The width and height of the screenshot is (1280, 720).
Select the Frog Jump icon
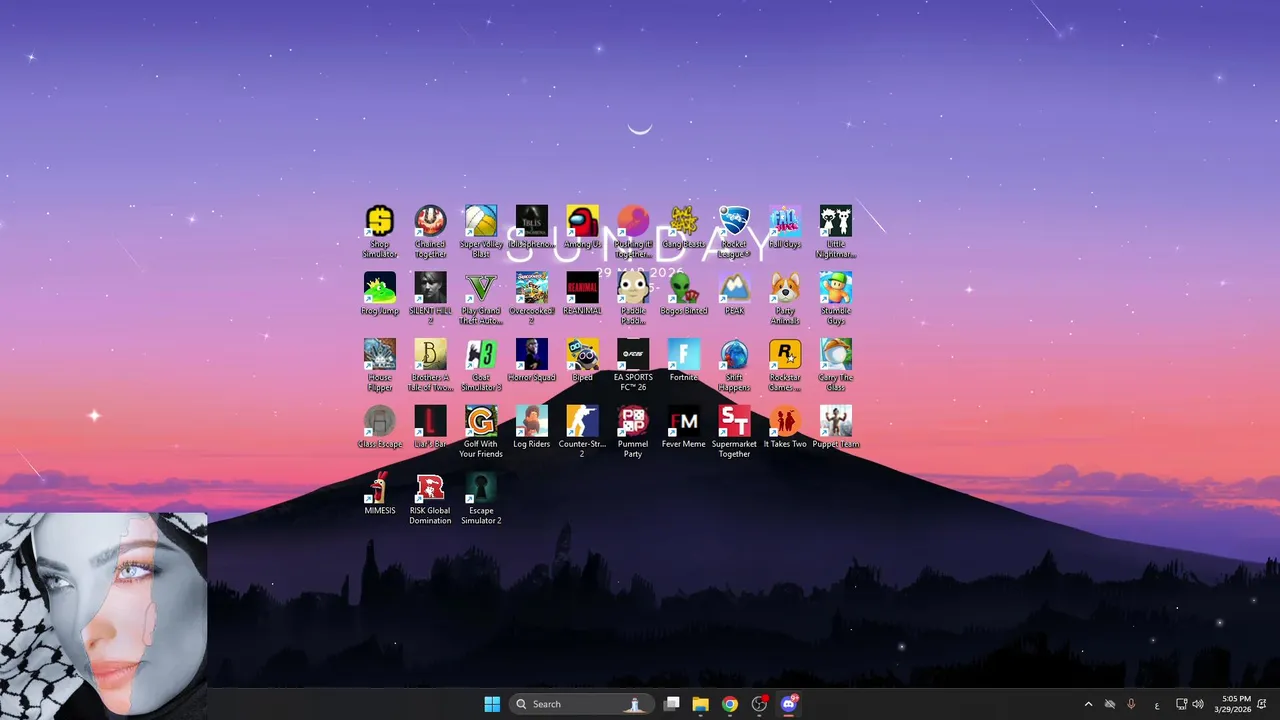[380, 294]
